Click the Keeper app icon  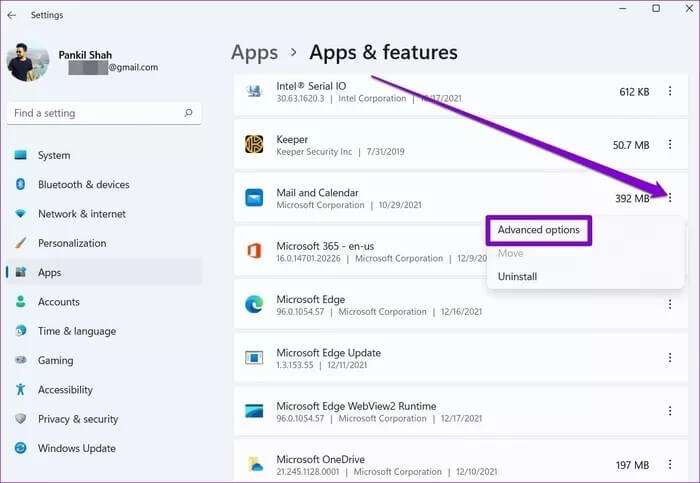pyautogui.click(x=254, y=145)
